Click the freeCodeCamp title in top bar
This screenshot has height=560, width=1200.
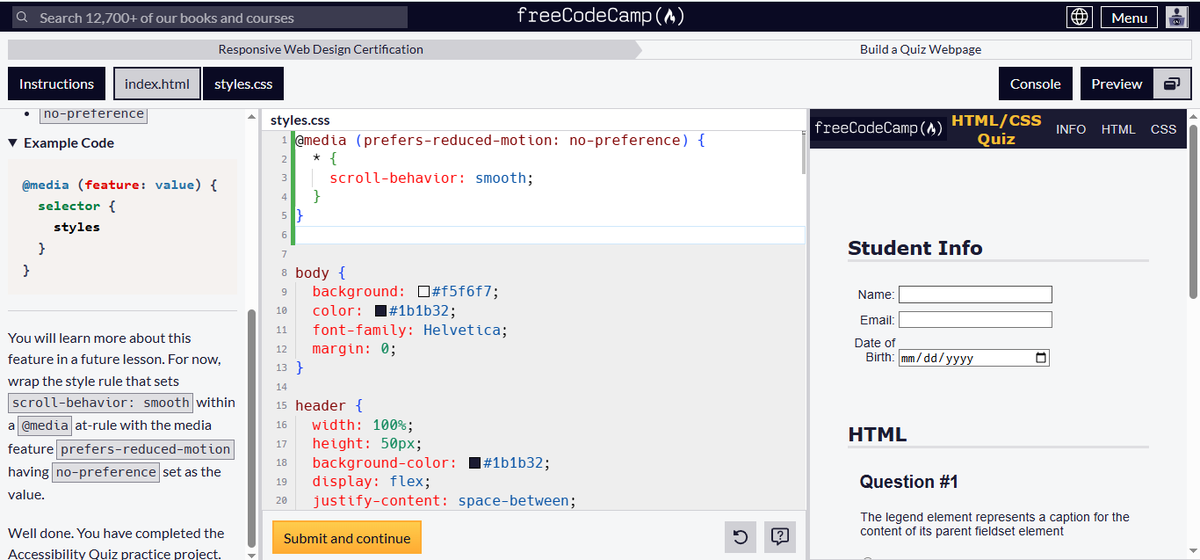(600, 16)
